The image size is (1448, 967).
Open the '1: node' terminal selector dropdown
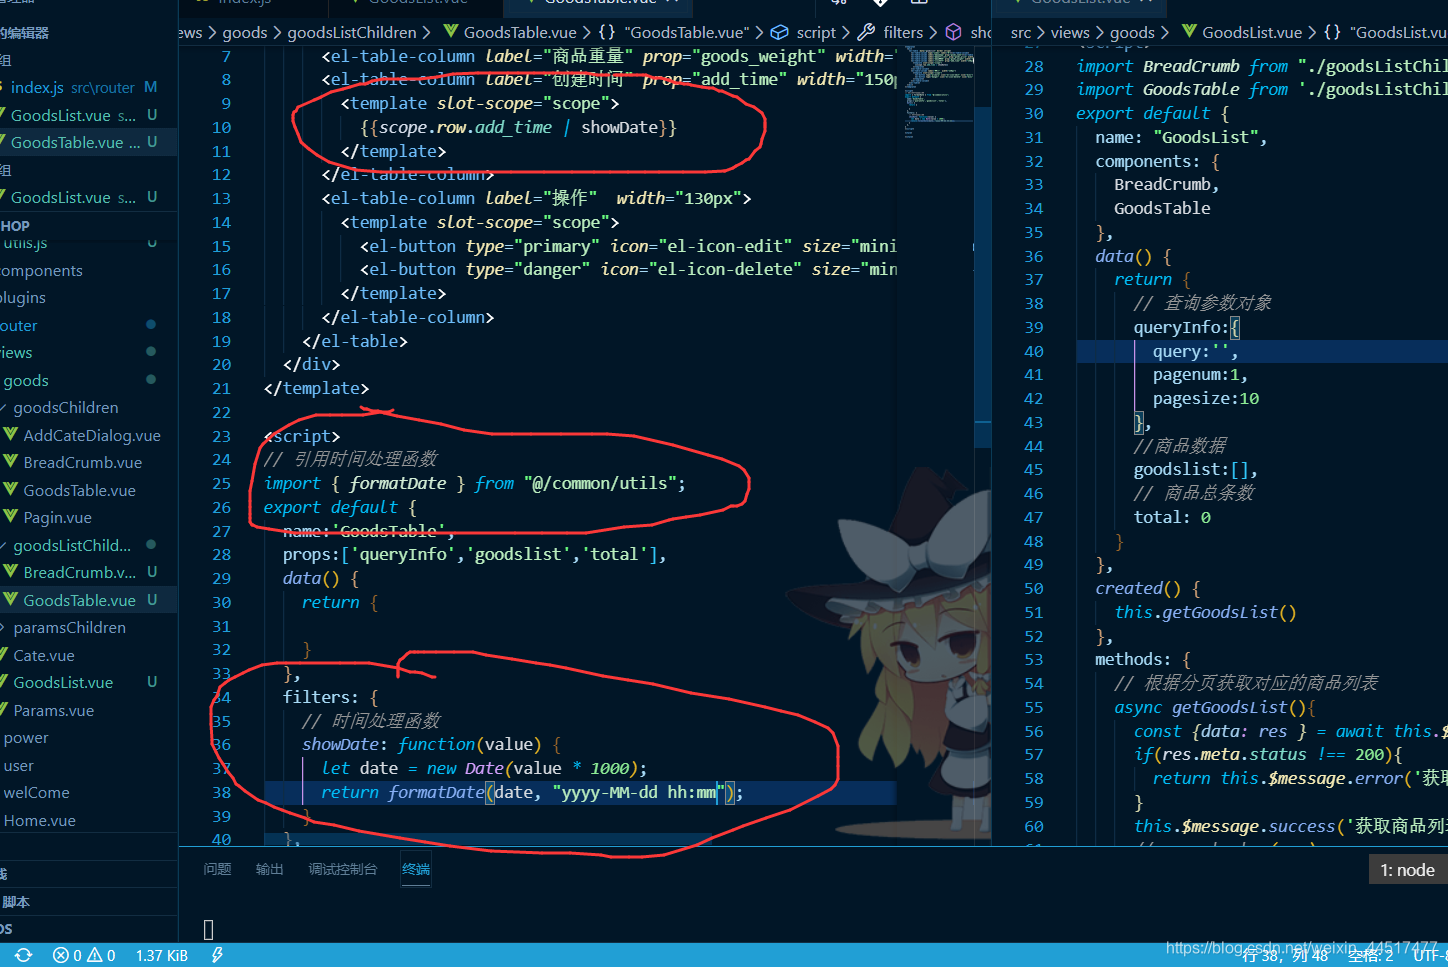pos(1407,870)
